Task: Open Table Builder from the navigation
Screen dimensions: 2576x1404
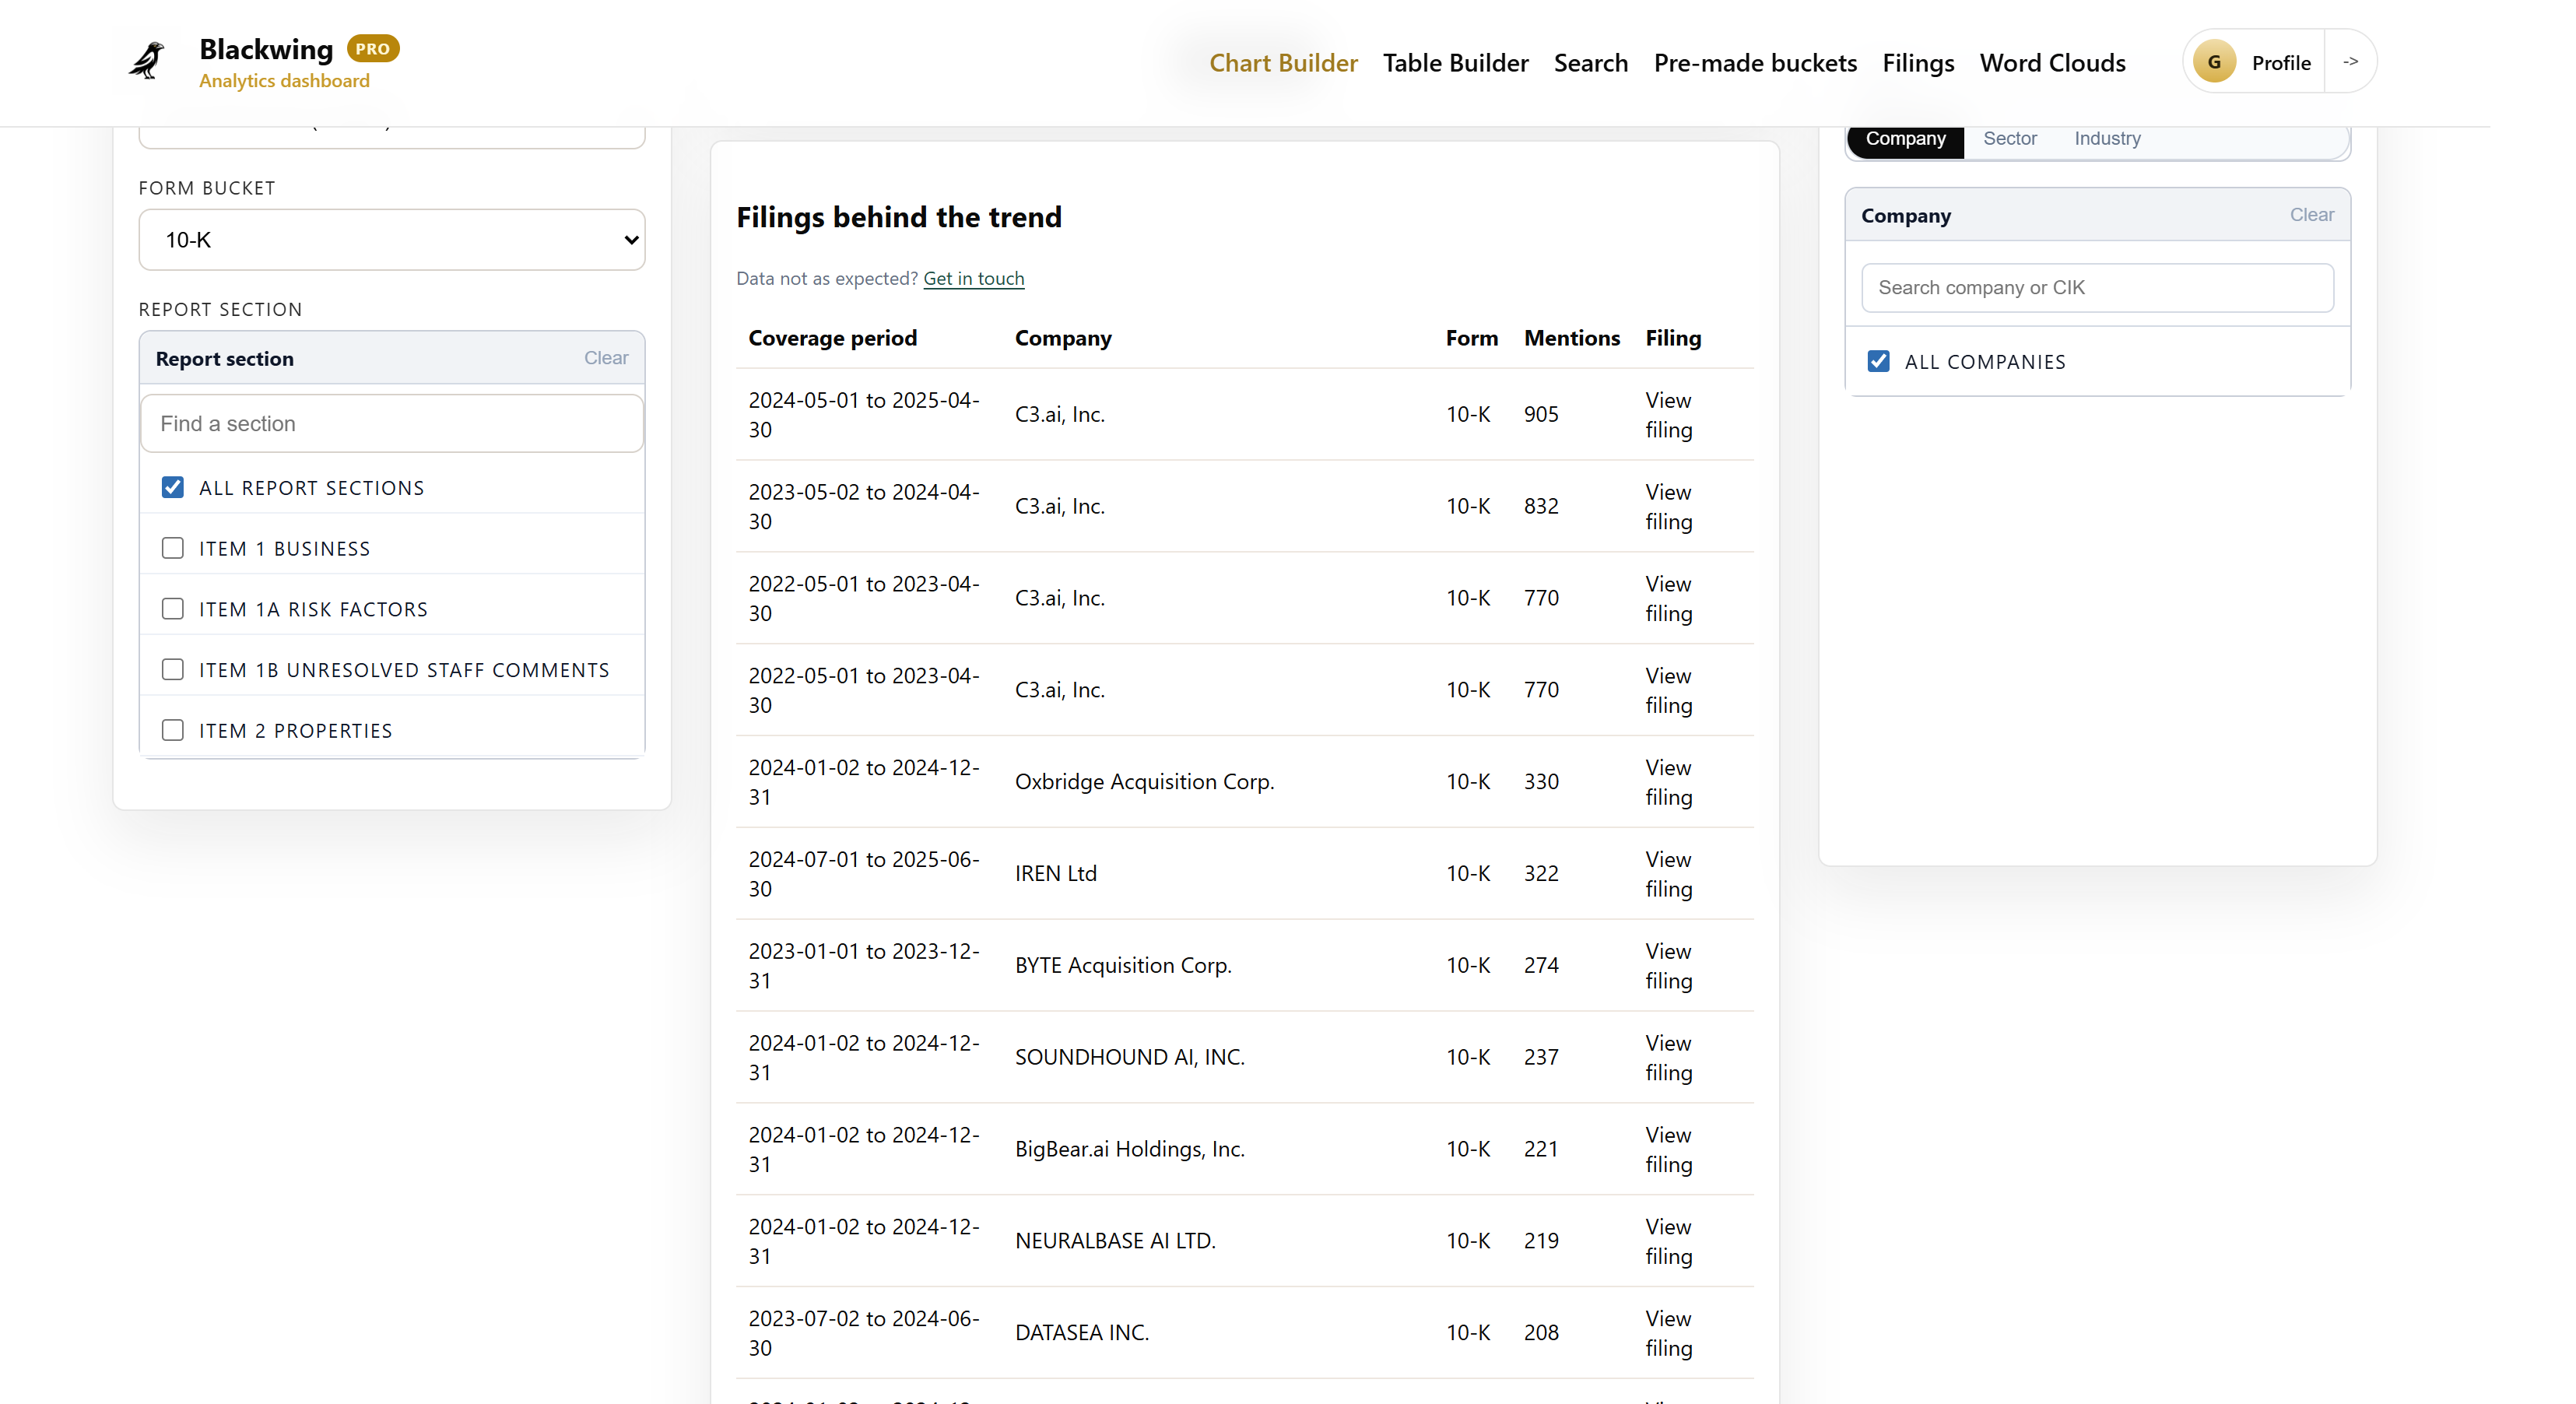Action: coord(1455,63)
